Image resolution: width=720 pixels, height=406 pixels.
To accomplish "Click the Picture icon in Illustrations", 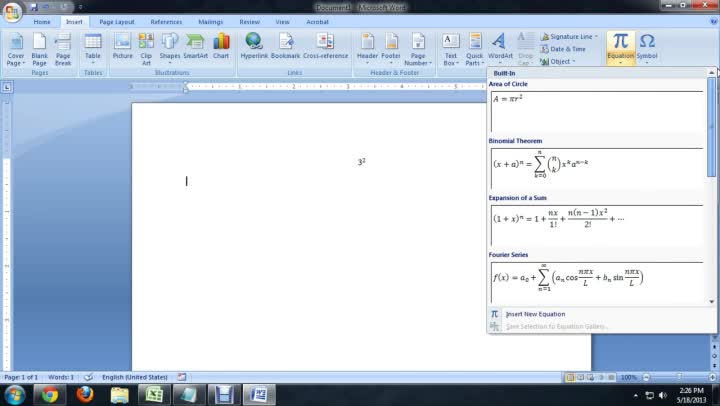I will tap(122, 45).
